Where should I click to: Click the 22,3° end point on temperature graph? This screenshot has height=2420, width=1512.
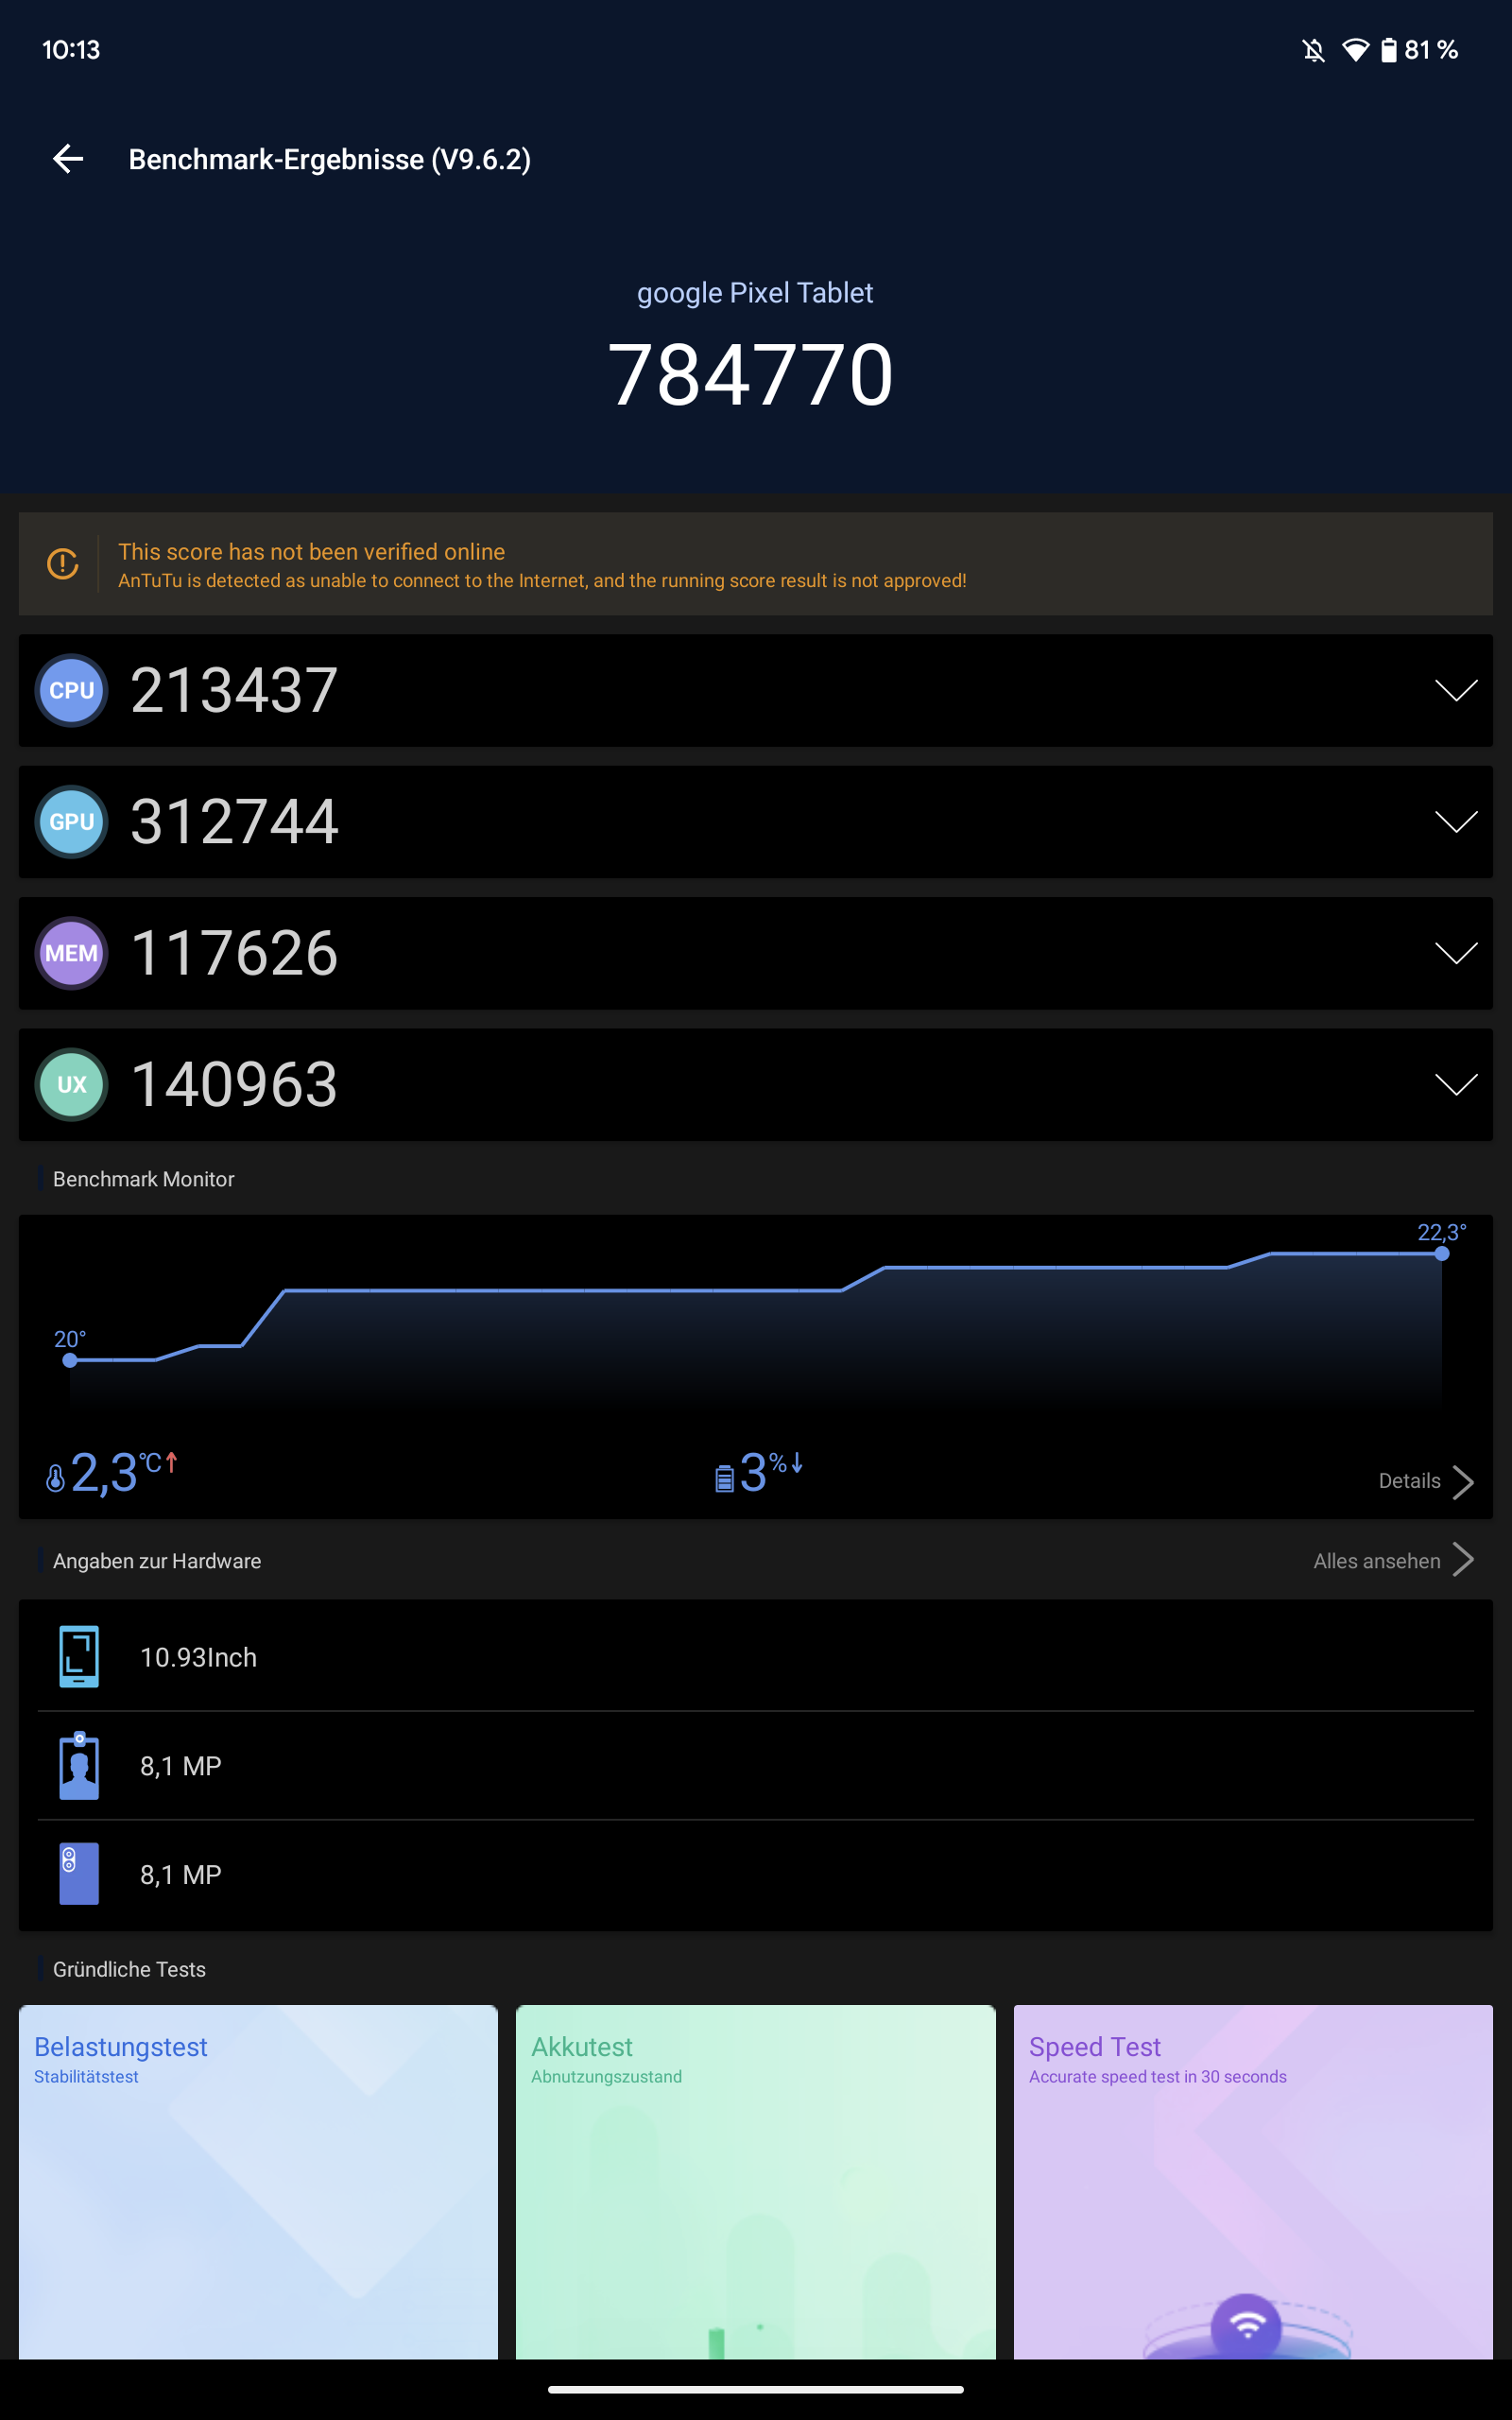pos(1441,1253)
